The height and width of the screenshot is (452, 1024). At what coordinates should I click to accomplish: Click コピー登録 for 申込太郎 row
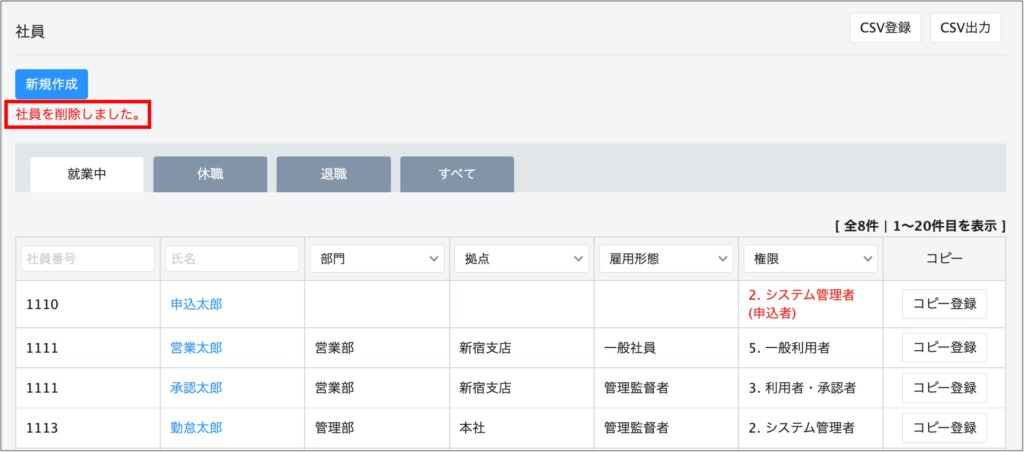pos(944,304)
